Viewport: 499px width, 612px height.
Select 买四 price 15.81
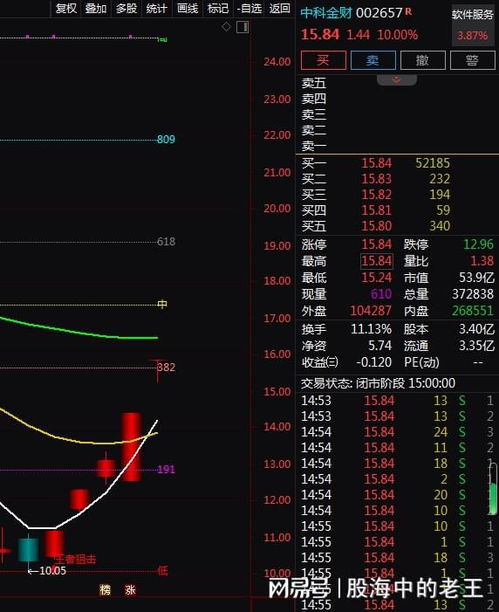click(376, 210)
